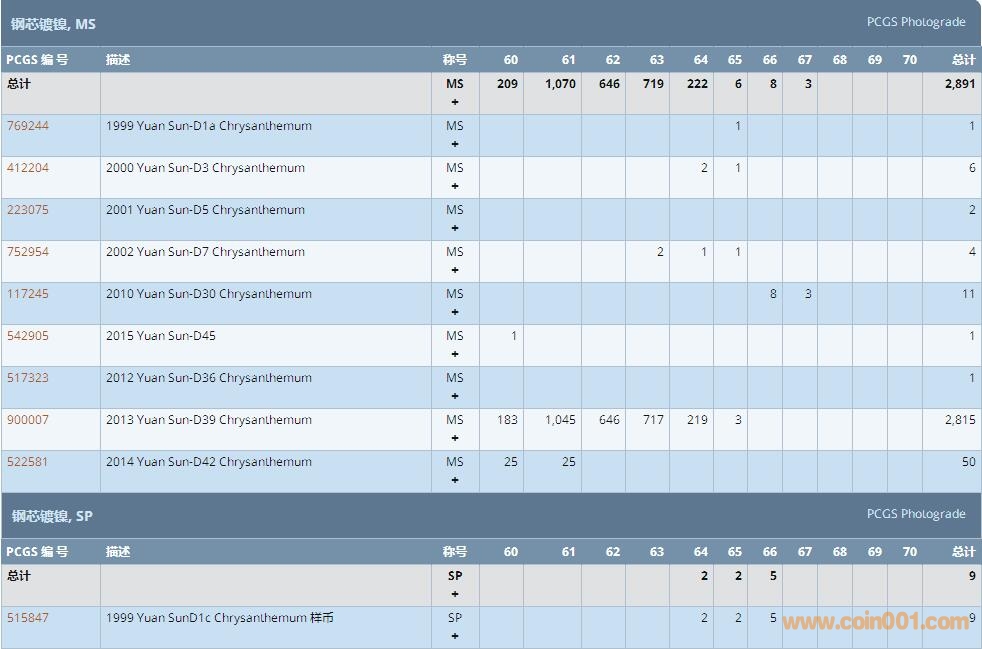
Task: Open PCGS number 769244 link
Action: click(x=28, y=126)
